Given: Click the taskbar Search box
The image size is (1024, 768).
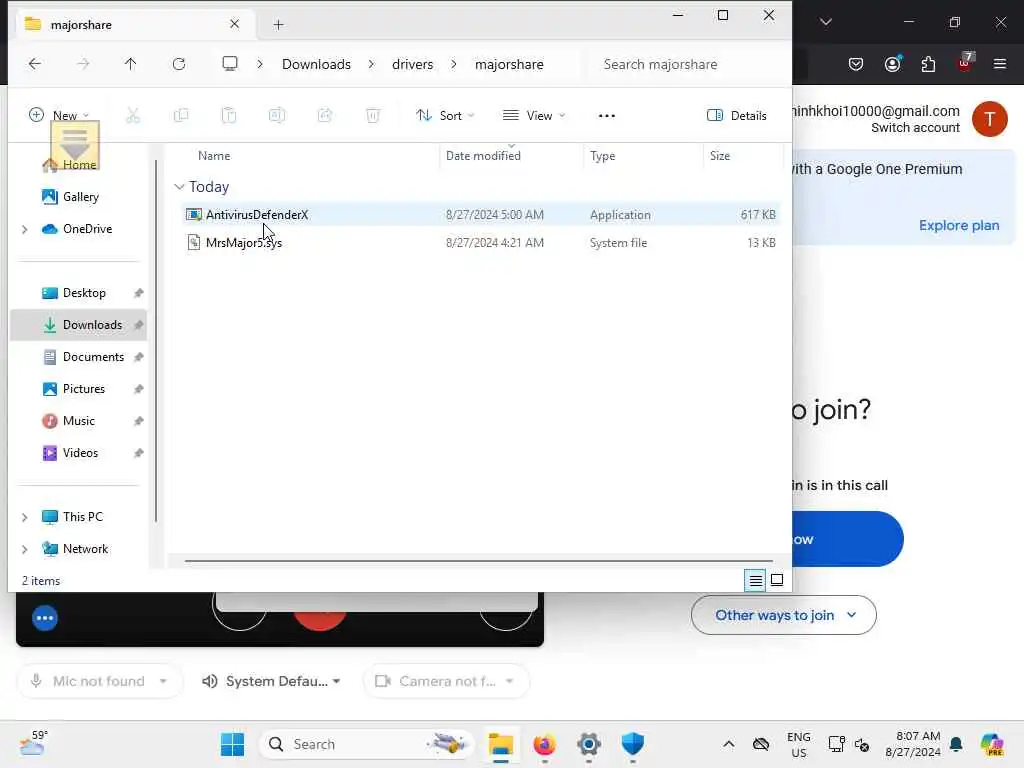Looking at the screenshot, I should pyautogui.click(x=367, y=744).
